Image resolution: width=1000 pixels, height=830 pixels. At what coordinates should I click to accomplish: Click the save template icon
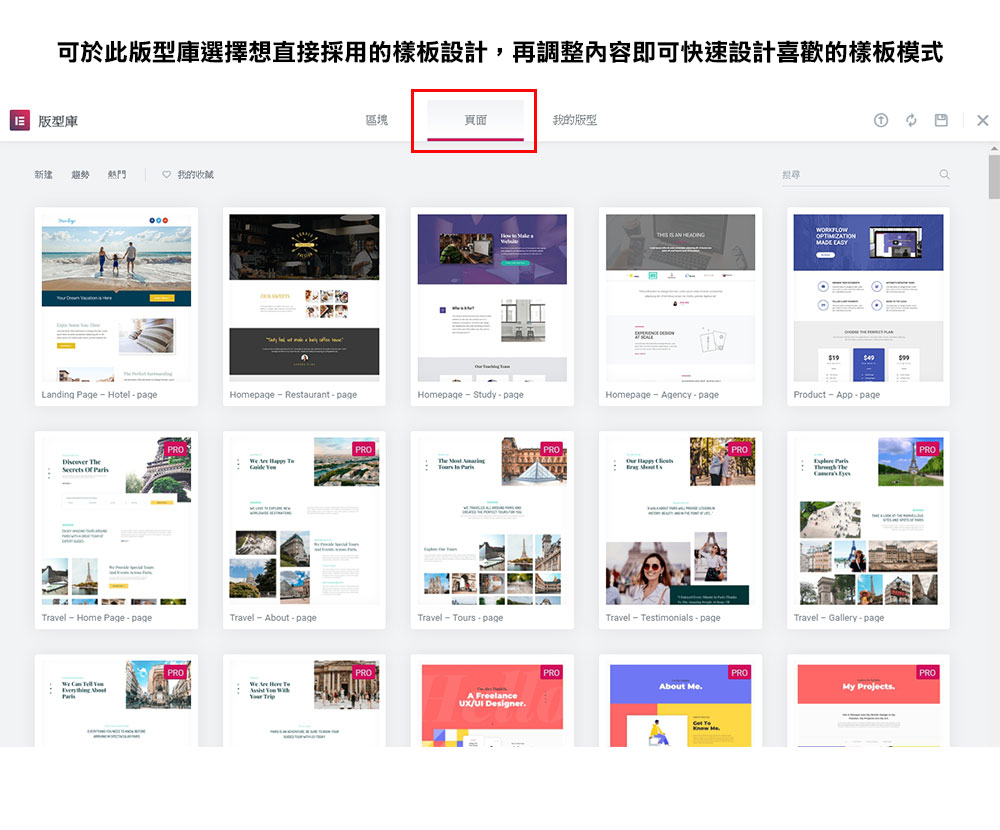tap(941, 120)
